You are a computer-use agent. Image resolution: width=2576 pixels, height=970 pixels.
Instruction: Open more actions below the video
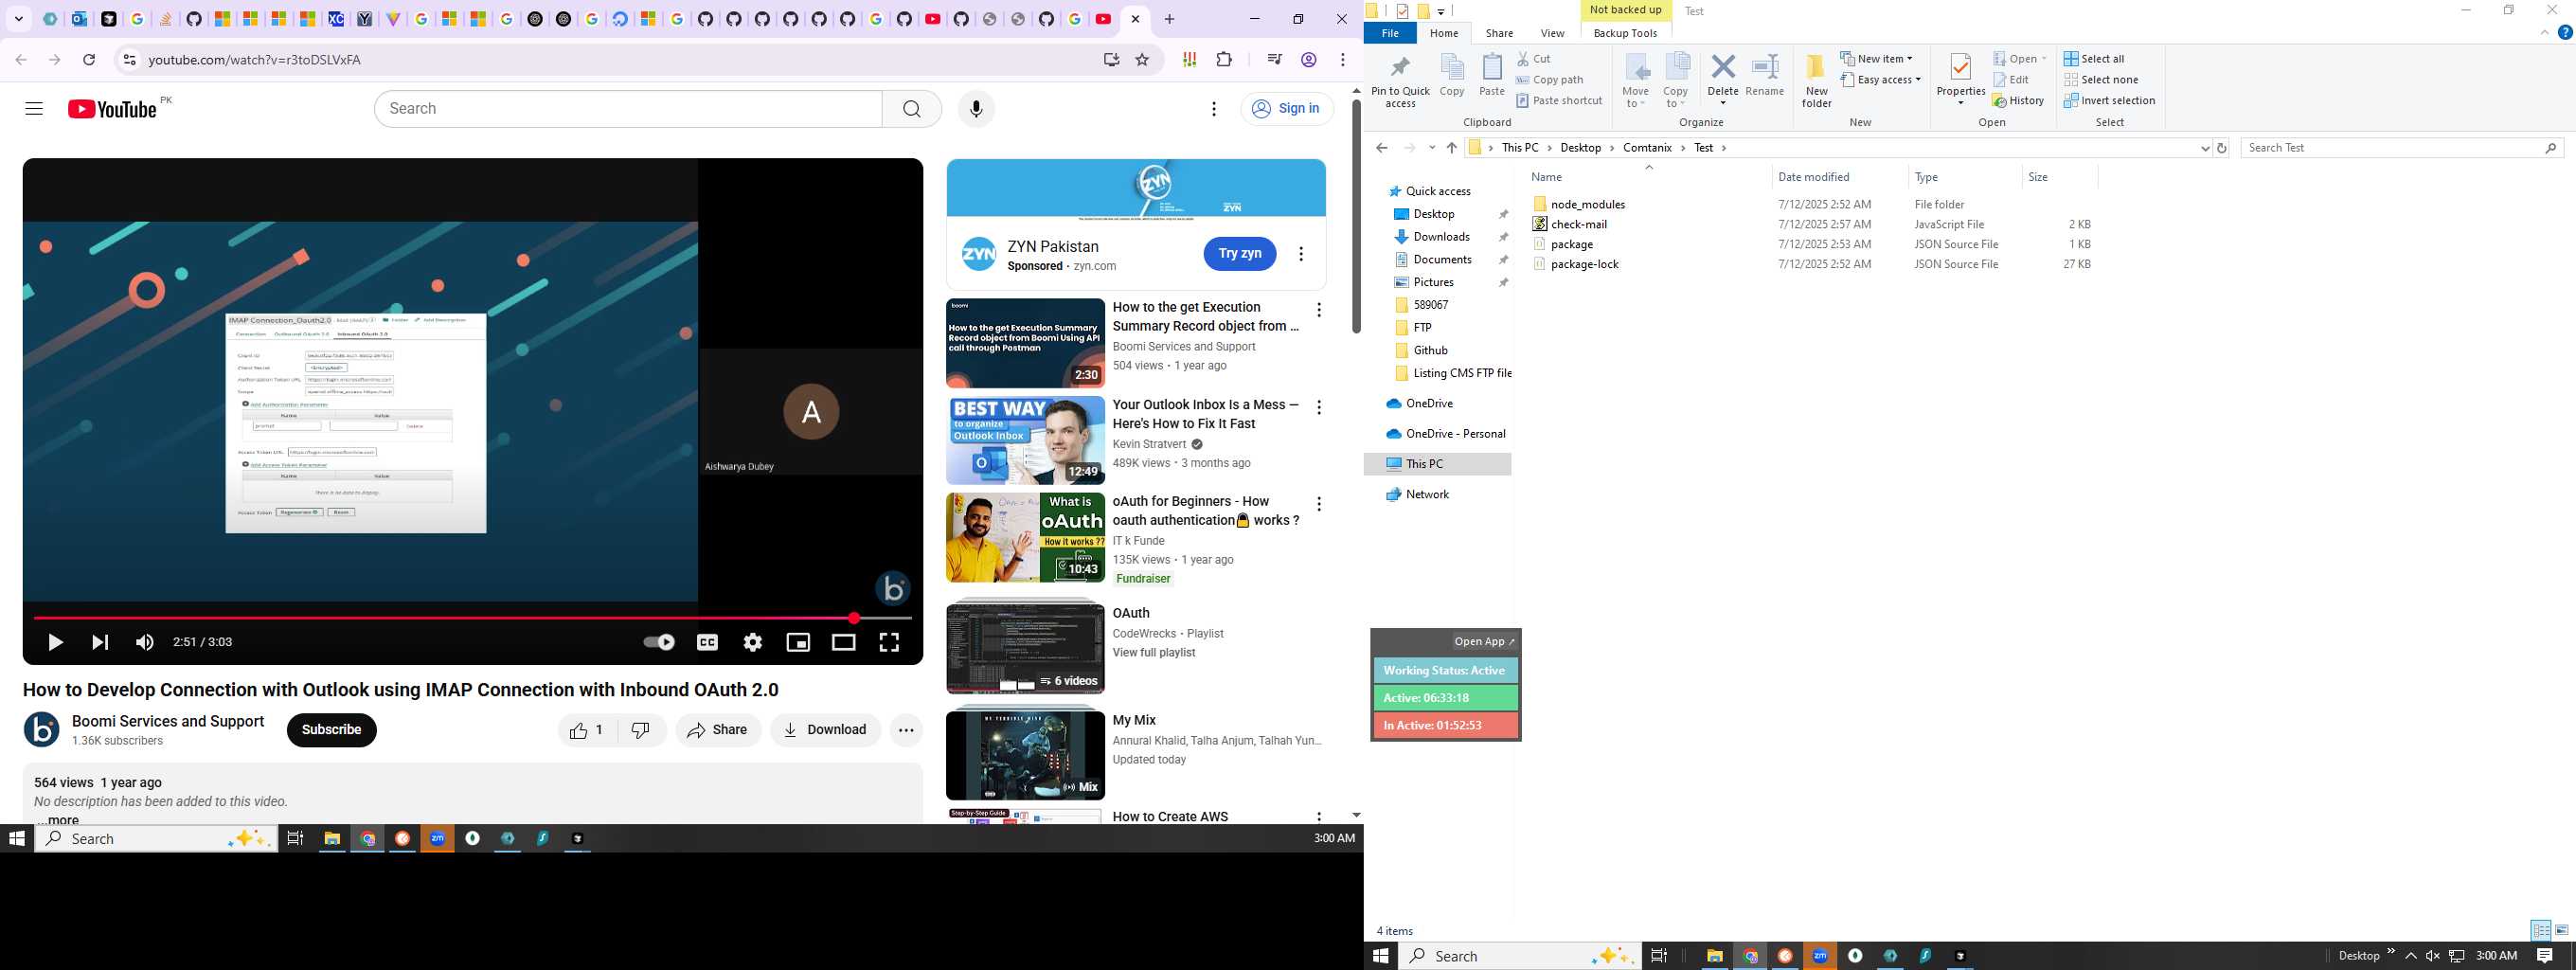906,730
